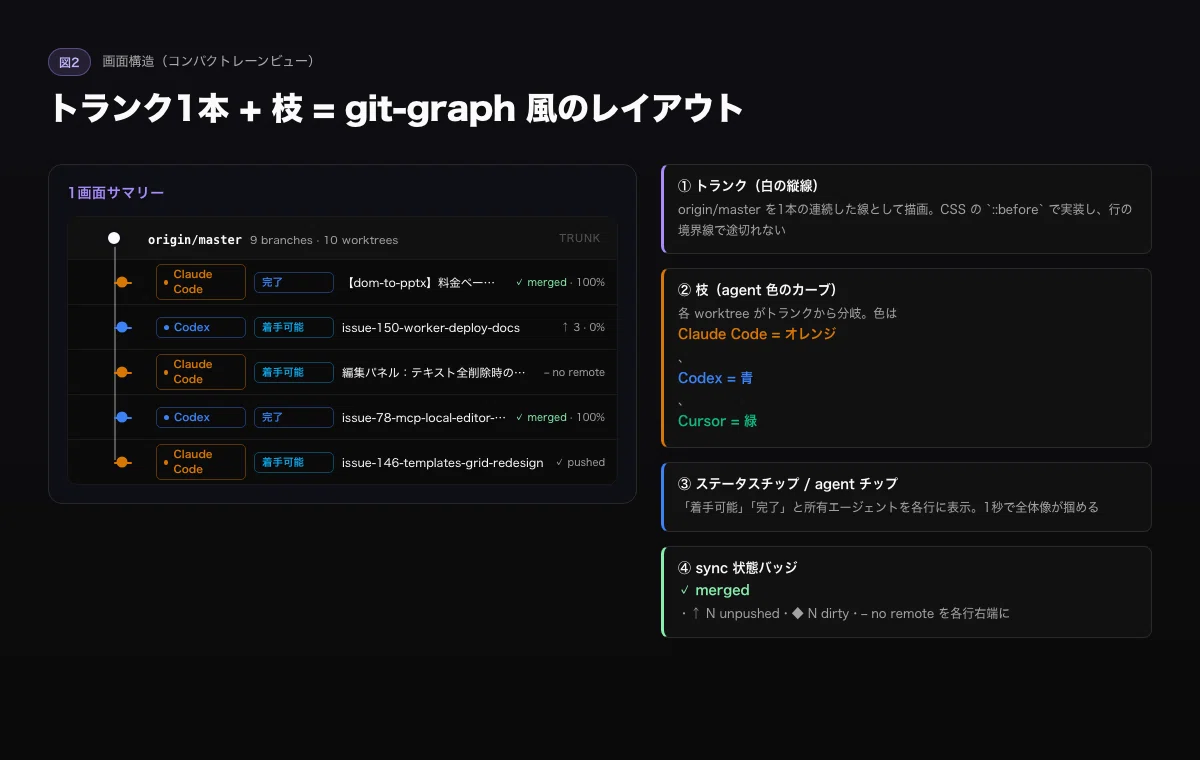Click the blue branch node on the issue-78-mcp-local-editor row
The width and height of the screenshot is (1200, 760).
[122, 417]
